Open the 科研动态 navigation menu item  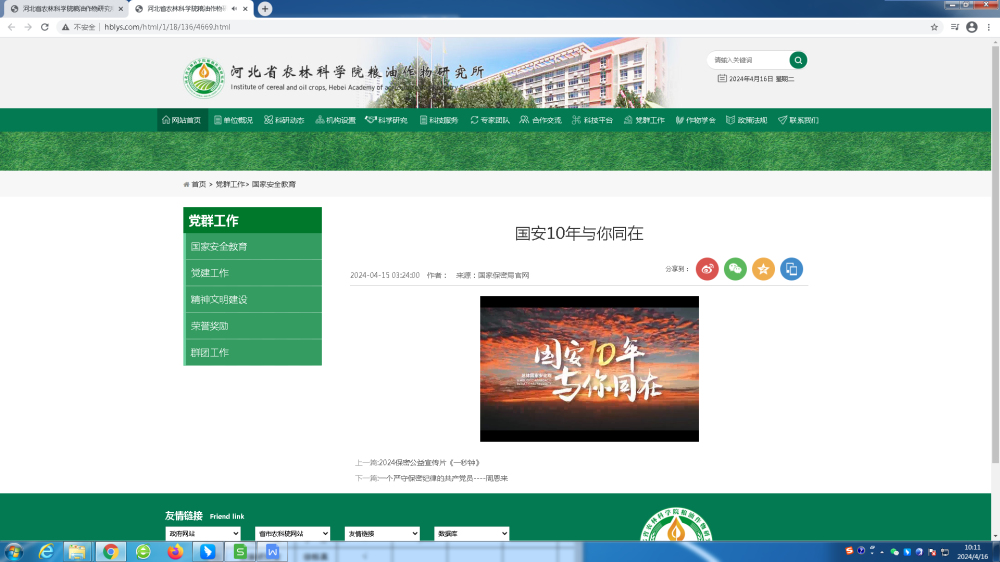[x=284, y=120]
